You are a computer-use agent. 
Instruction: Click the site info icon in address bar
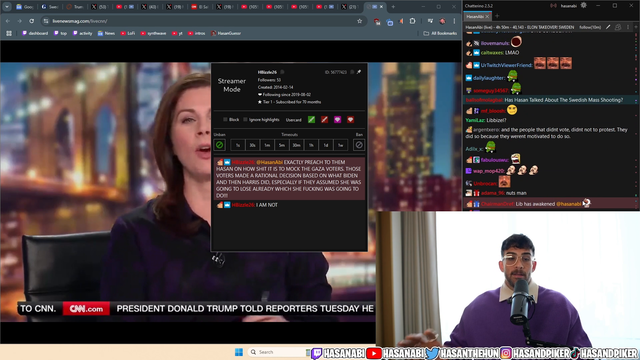[x=46, y=21]
